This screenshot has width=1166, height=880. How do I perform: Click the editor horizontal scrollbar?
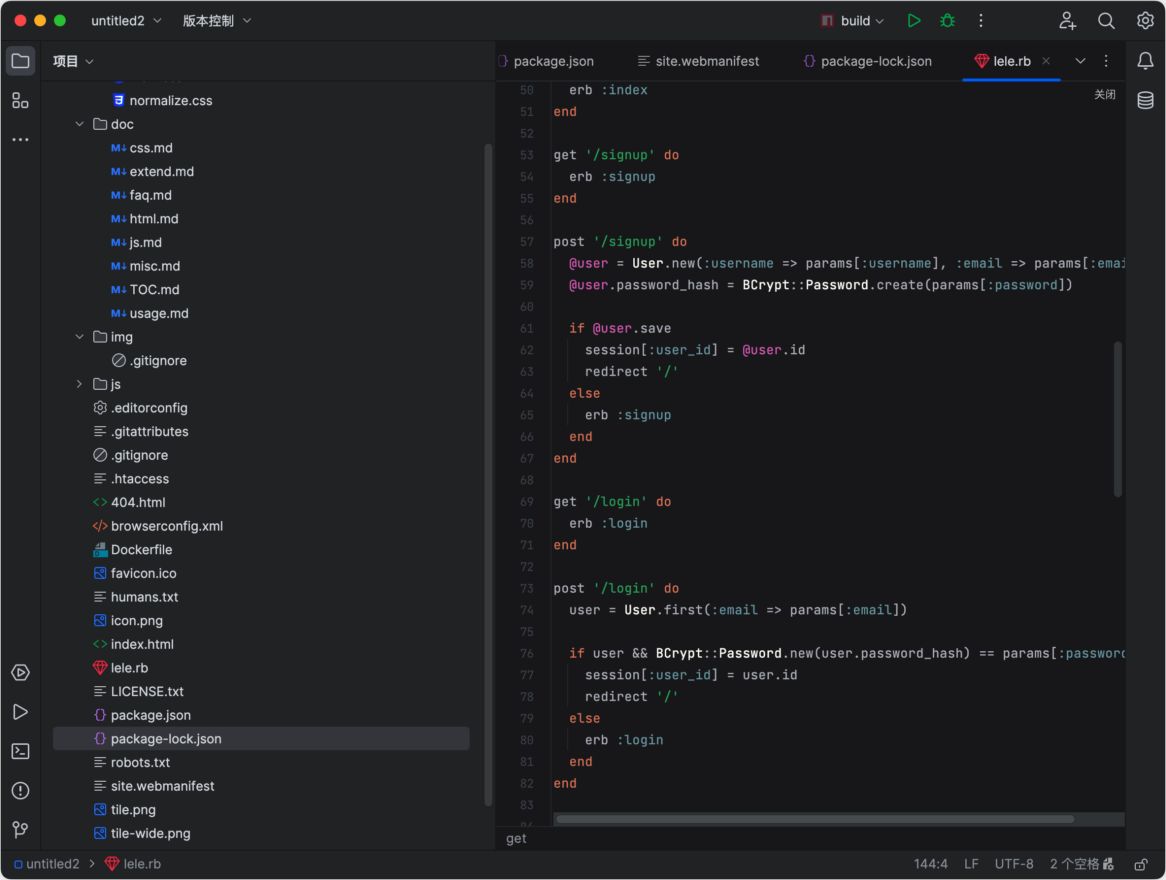pos(815,819)
